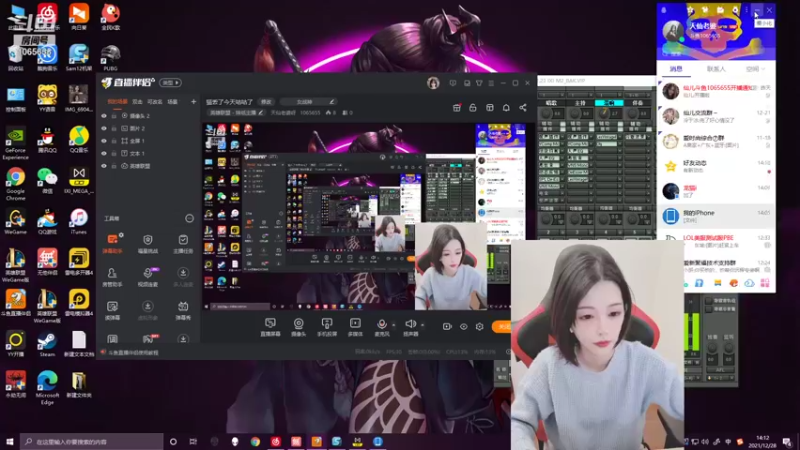Expand the speaker options arrow
This screenshot has width=800, height=450.
click(422, 325)
